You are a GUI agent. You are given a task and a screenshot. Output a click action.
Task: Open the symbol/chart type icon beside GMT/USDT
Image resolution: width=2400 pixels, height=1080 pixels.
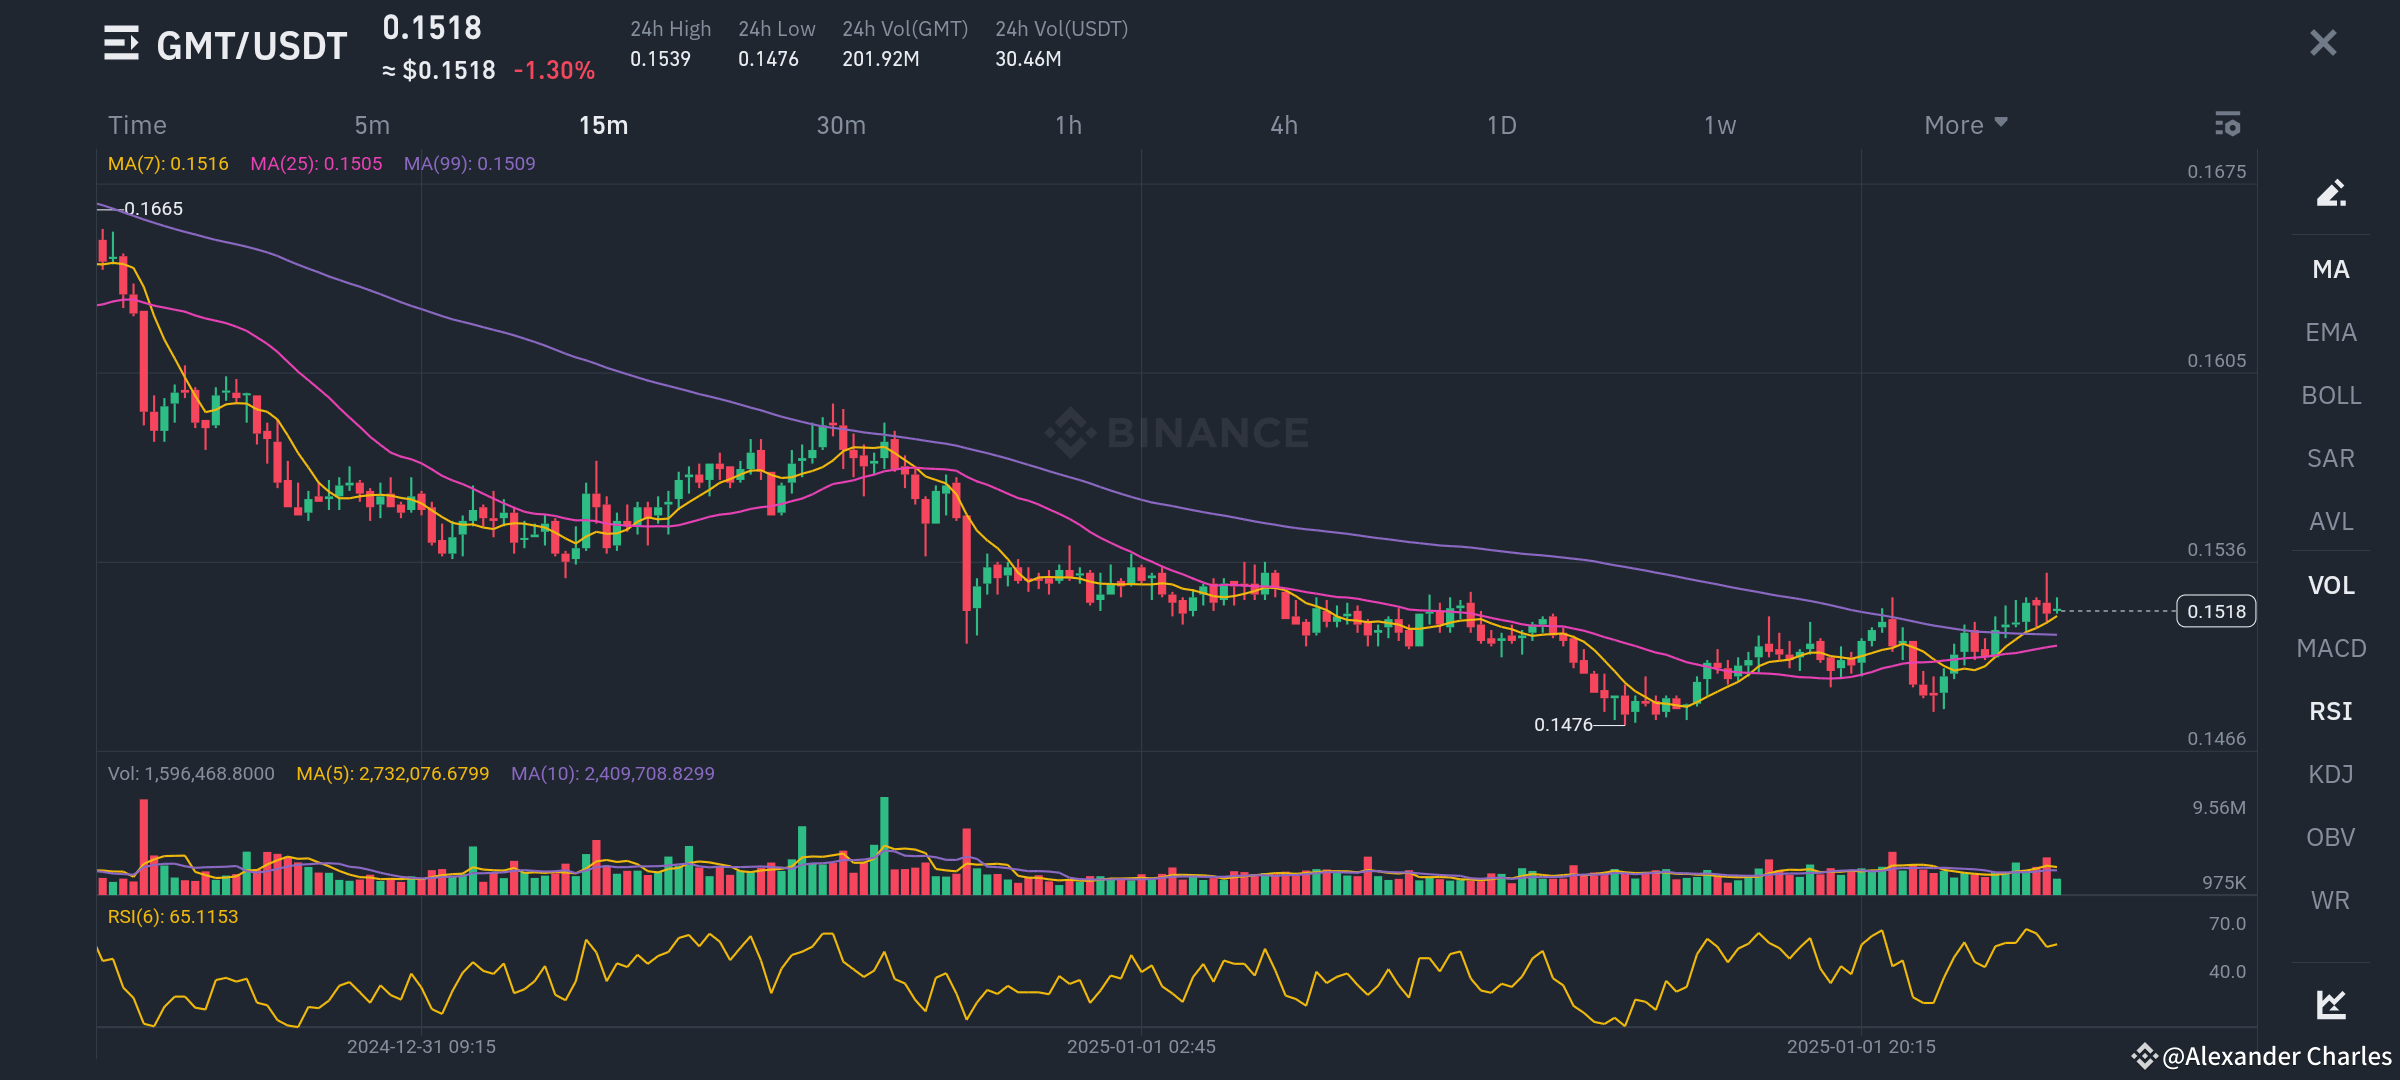click(123, 44)
